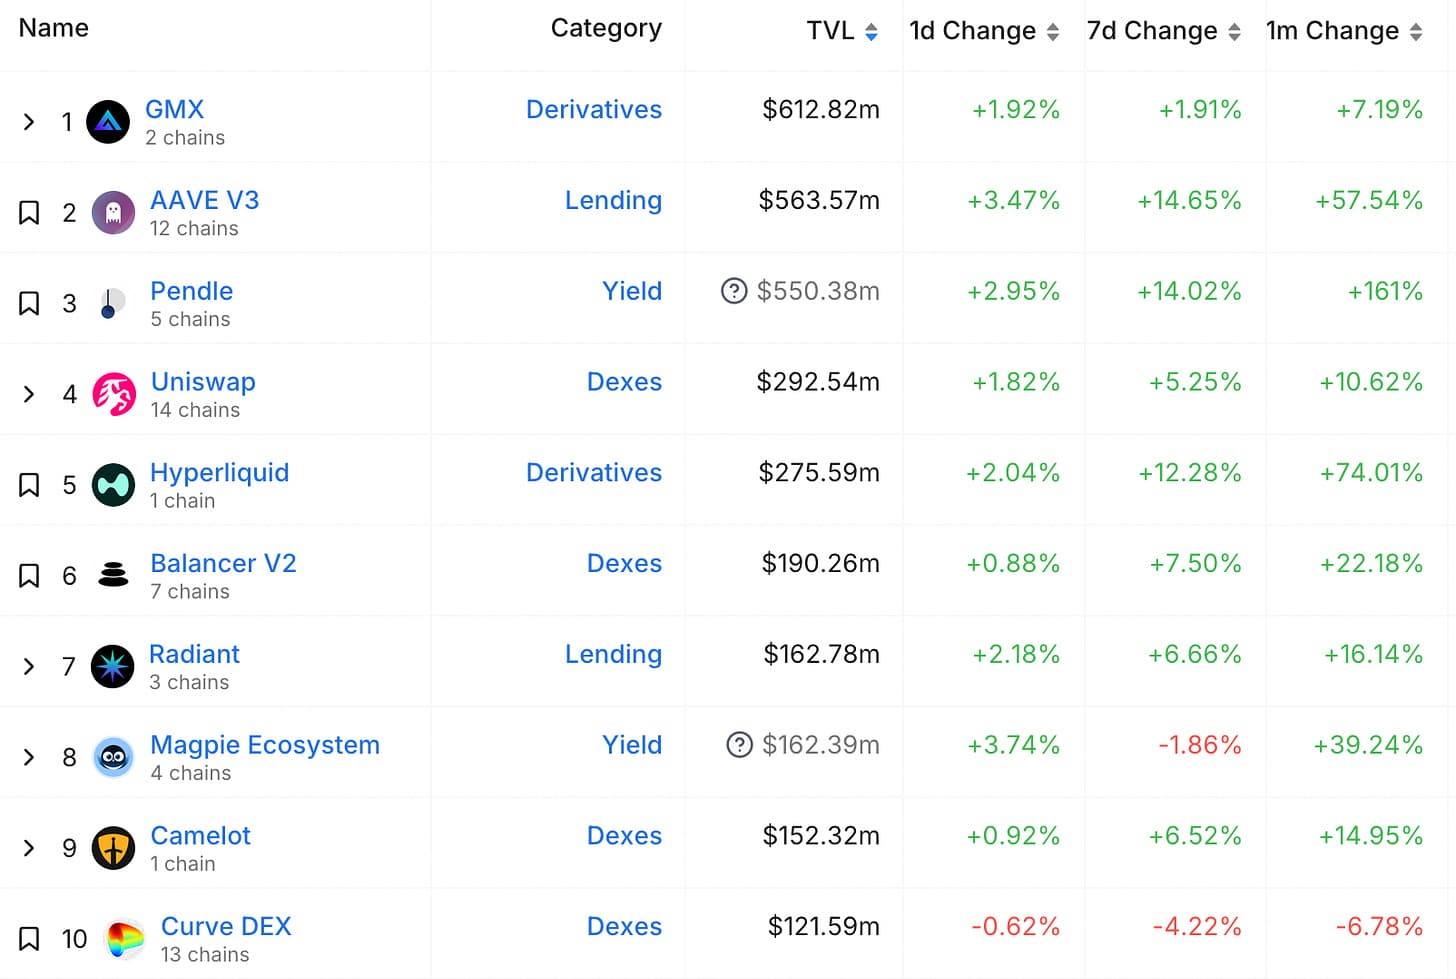This screenshot has height=979, width=1456.
Task: Bookmark the AAVE V3 protocol
Action: pyautogui.click(x=30, y=213)
